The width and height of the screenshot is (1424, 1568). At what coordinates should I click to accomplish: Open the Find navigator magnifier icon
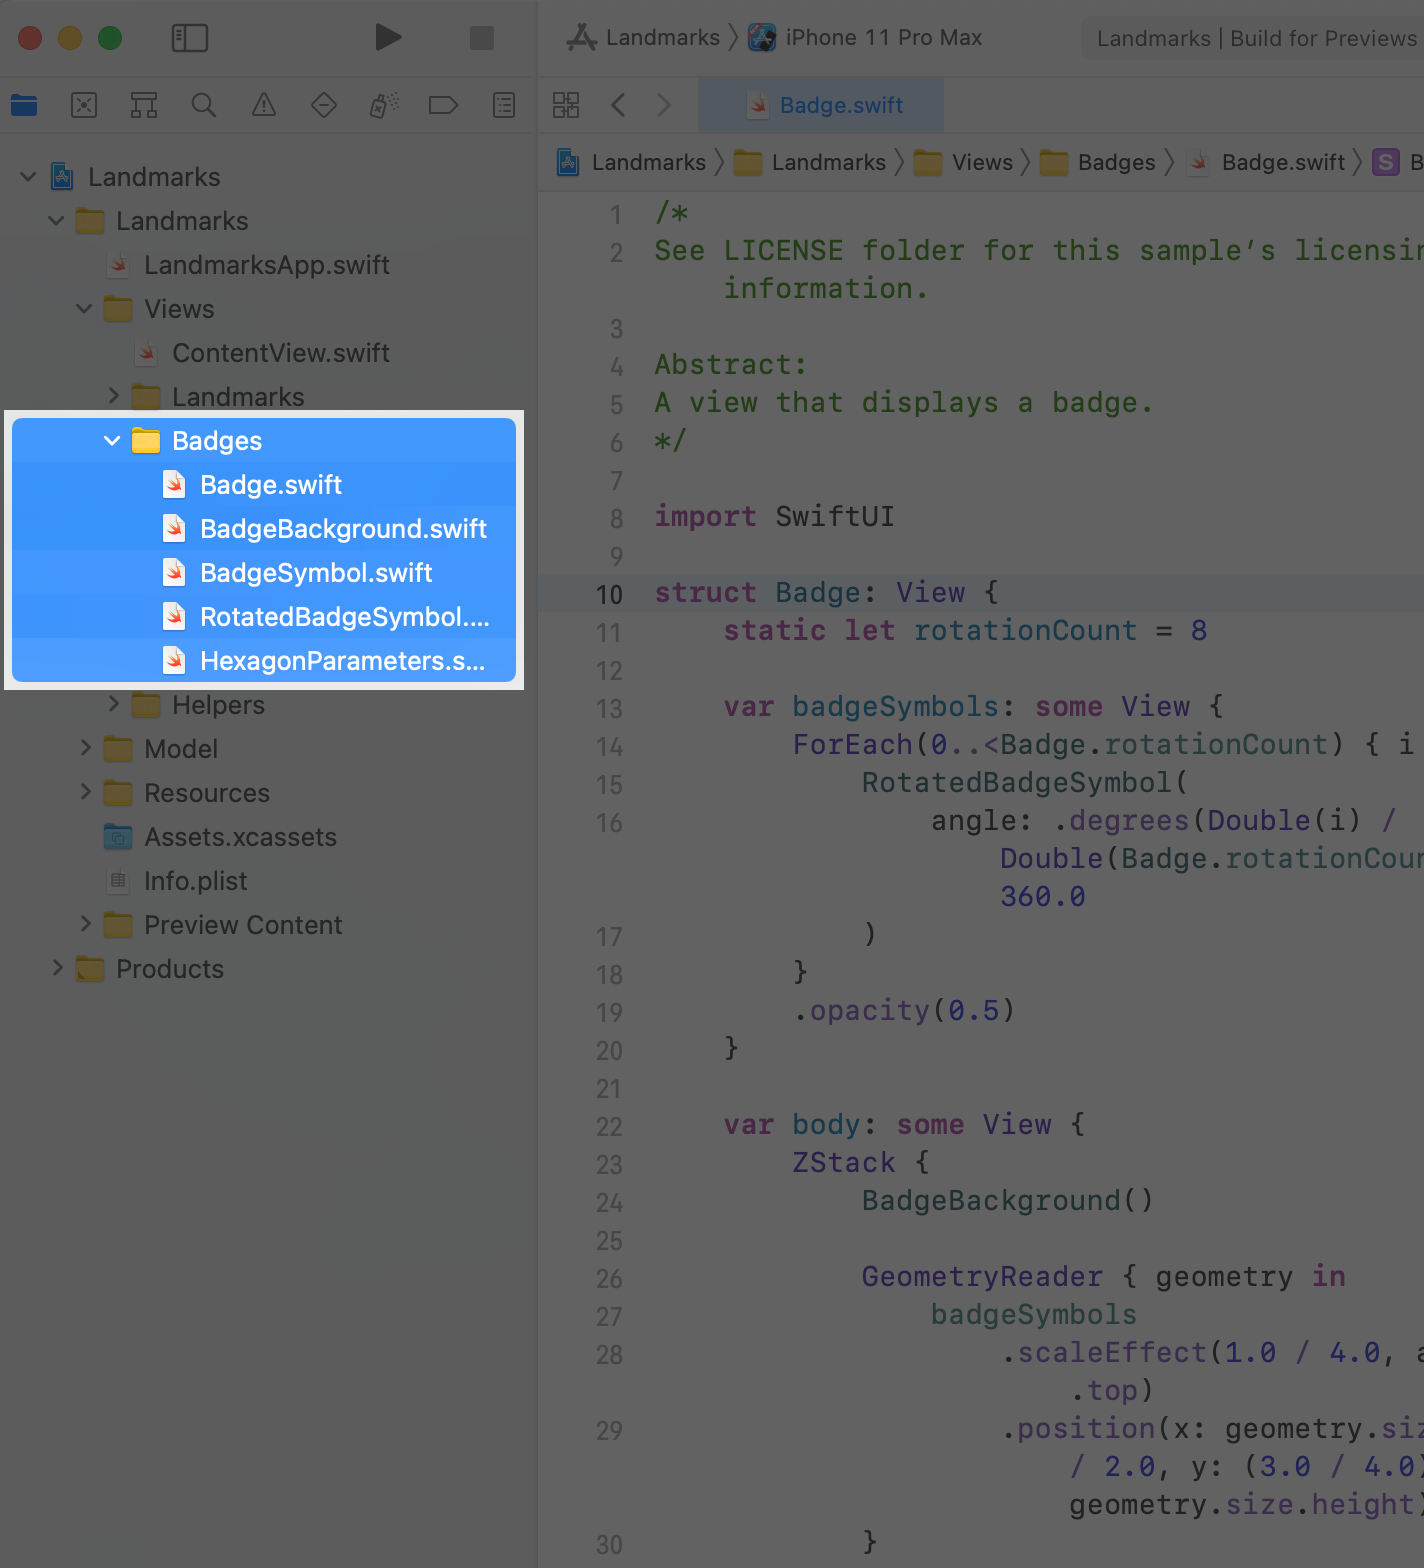click(204, 105)
